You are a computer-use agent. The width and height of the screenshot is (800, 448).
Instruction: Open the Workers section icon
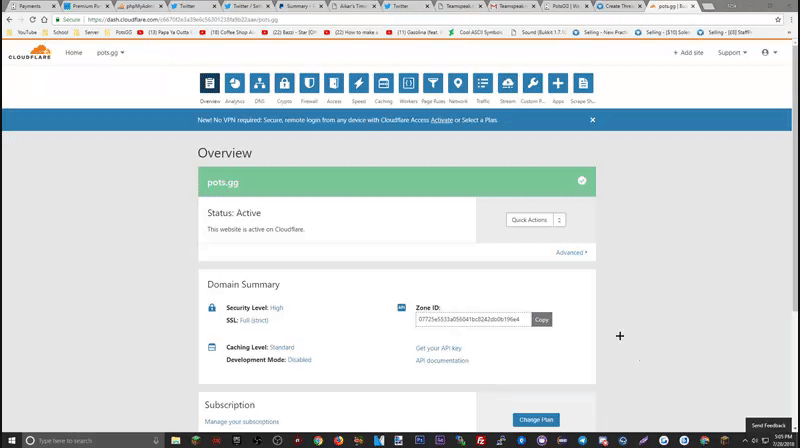pyautogui.click(x=409, y=83)
